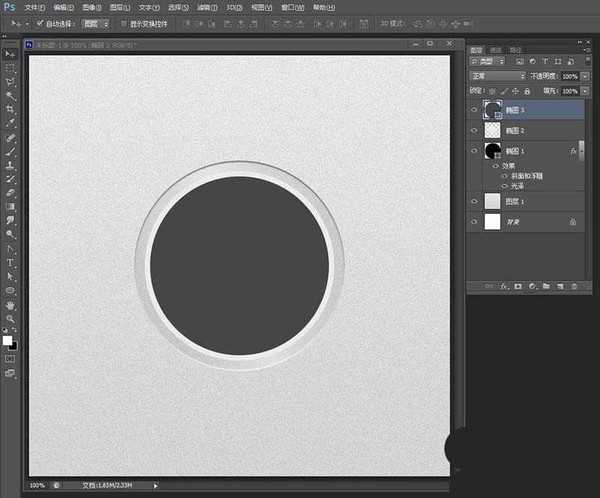Open the blend mode 正常 dropdown
Viewport: 600px width, 498px height.
(498, 75)
